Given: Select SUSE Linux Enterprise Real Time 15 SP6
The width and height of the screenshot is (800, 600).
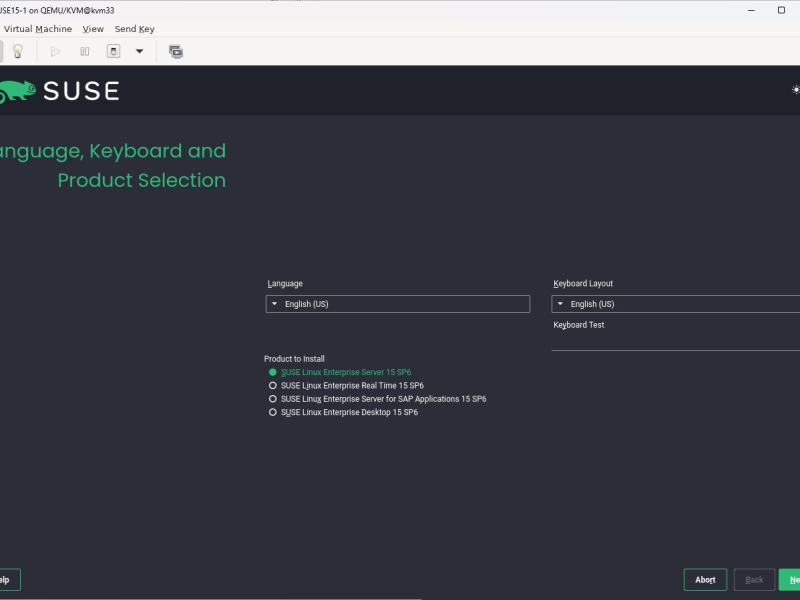Looking at the screenshot, I should (x=346, y=386).
